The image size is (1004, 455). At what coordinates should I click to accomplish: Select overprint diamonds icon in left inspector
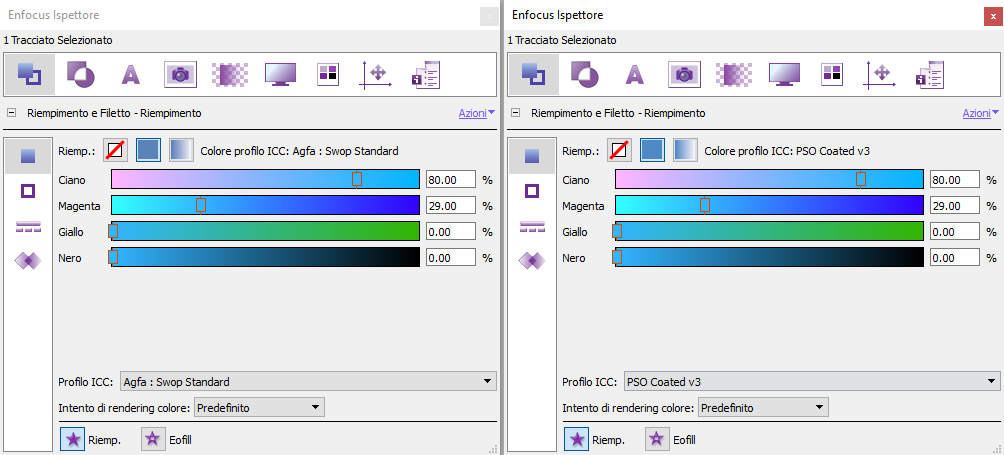[28, 260]
